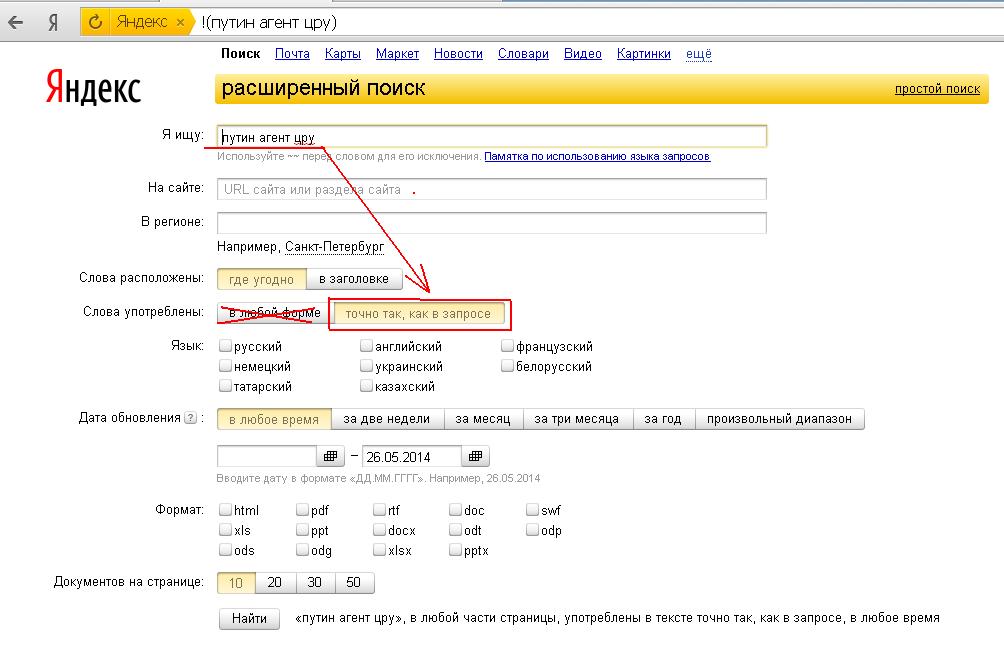
Task: Select где угодно word placement
Action: click(262, 279)
